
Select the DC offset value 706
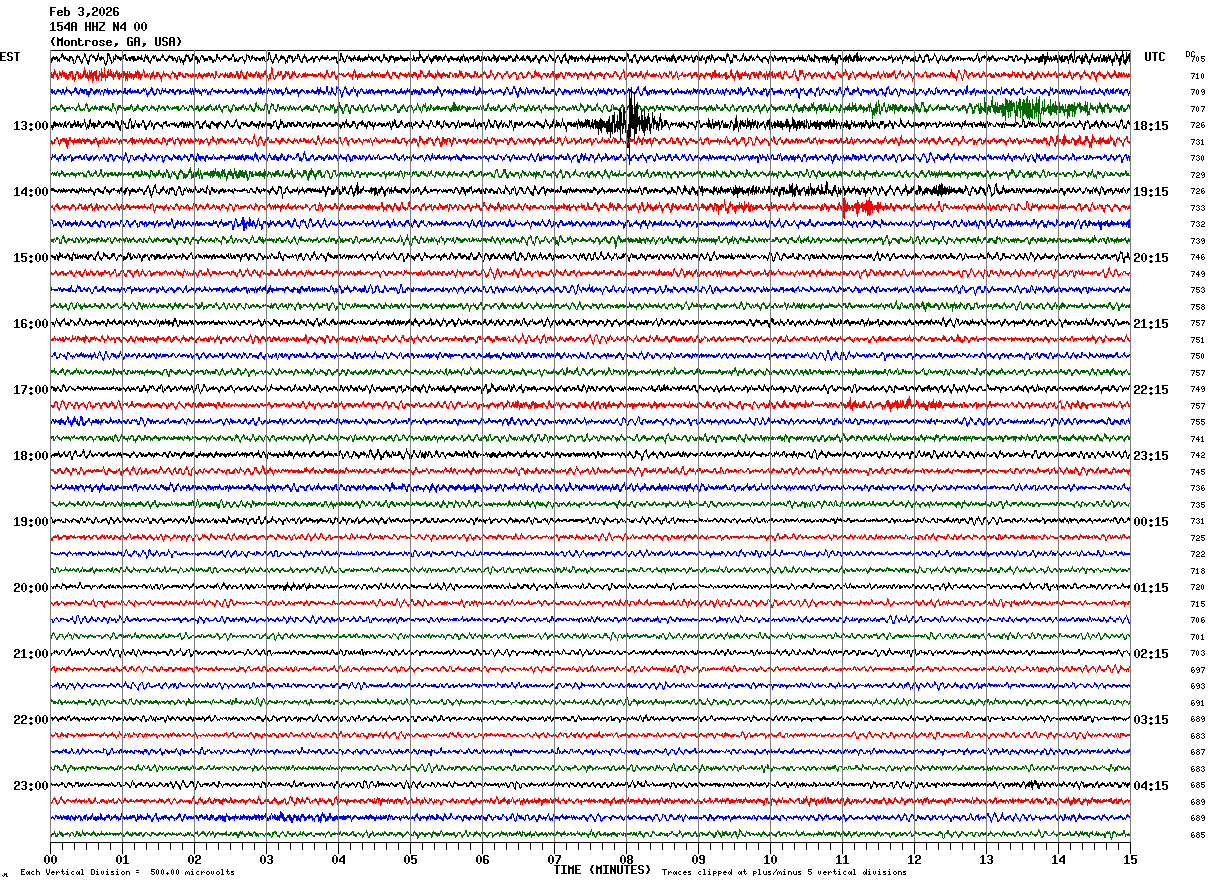pyautogui.click(x=1197, y=620)
